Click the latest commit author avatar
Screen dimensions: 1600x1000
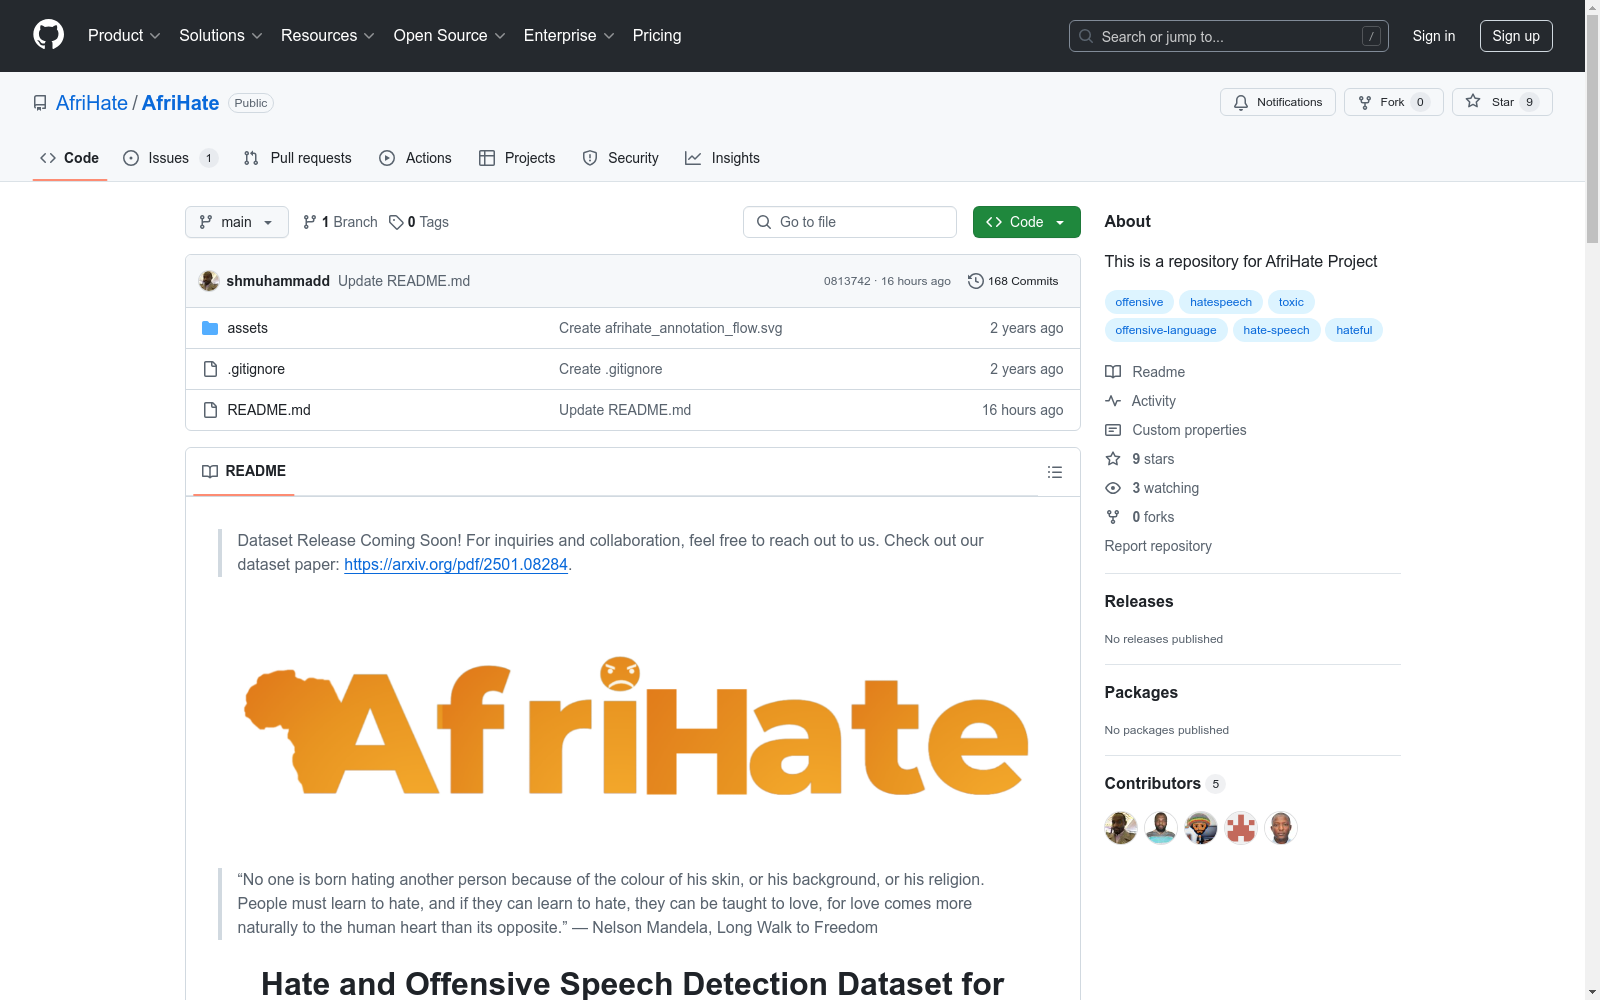coord(209,281)
